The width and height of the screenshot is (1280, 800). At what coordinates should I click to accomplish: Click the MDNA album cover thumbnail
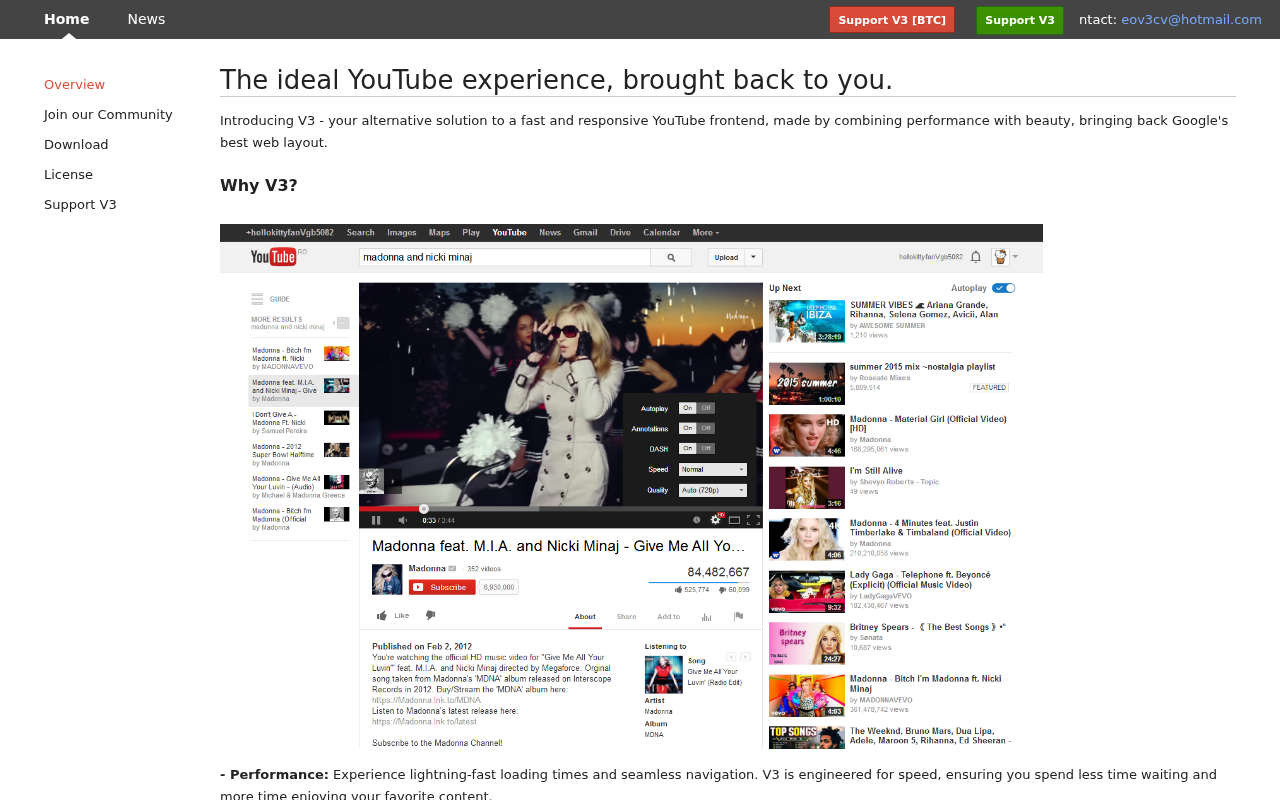coord(663,674)
